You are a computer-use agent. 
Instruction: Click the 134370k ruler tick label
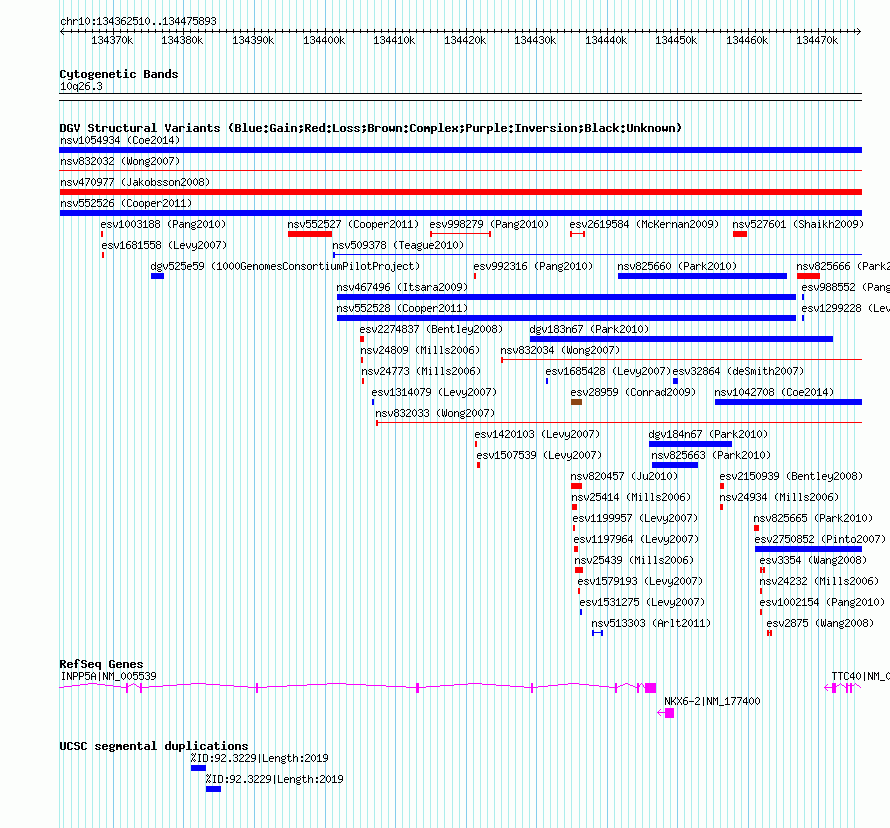pyautogui.click(x=112, y=40)
